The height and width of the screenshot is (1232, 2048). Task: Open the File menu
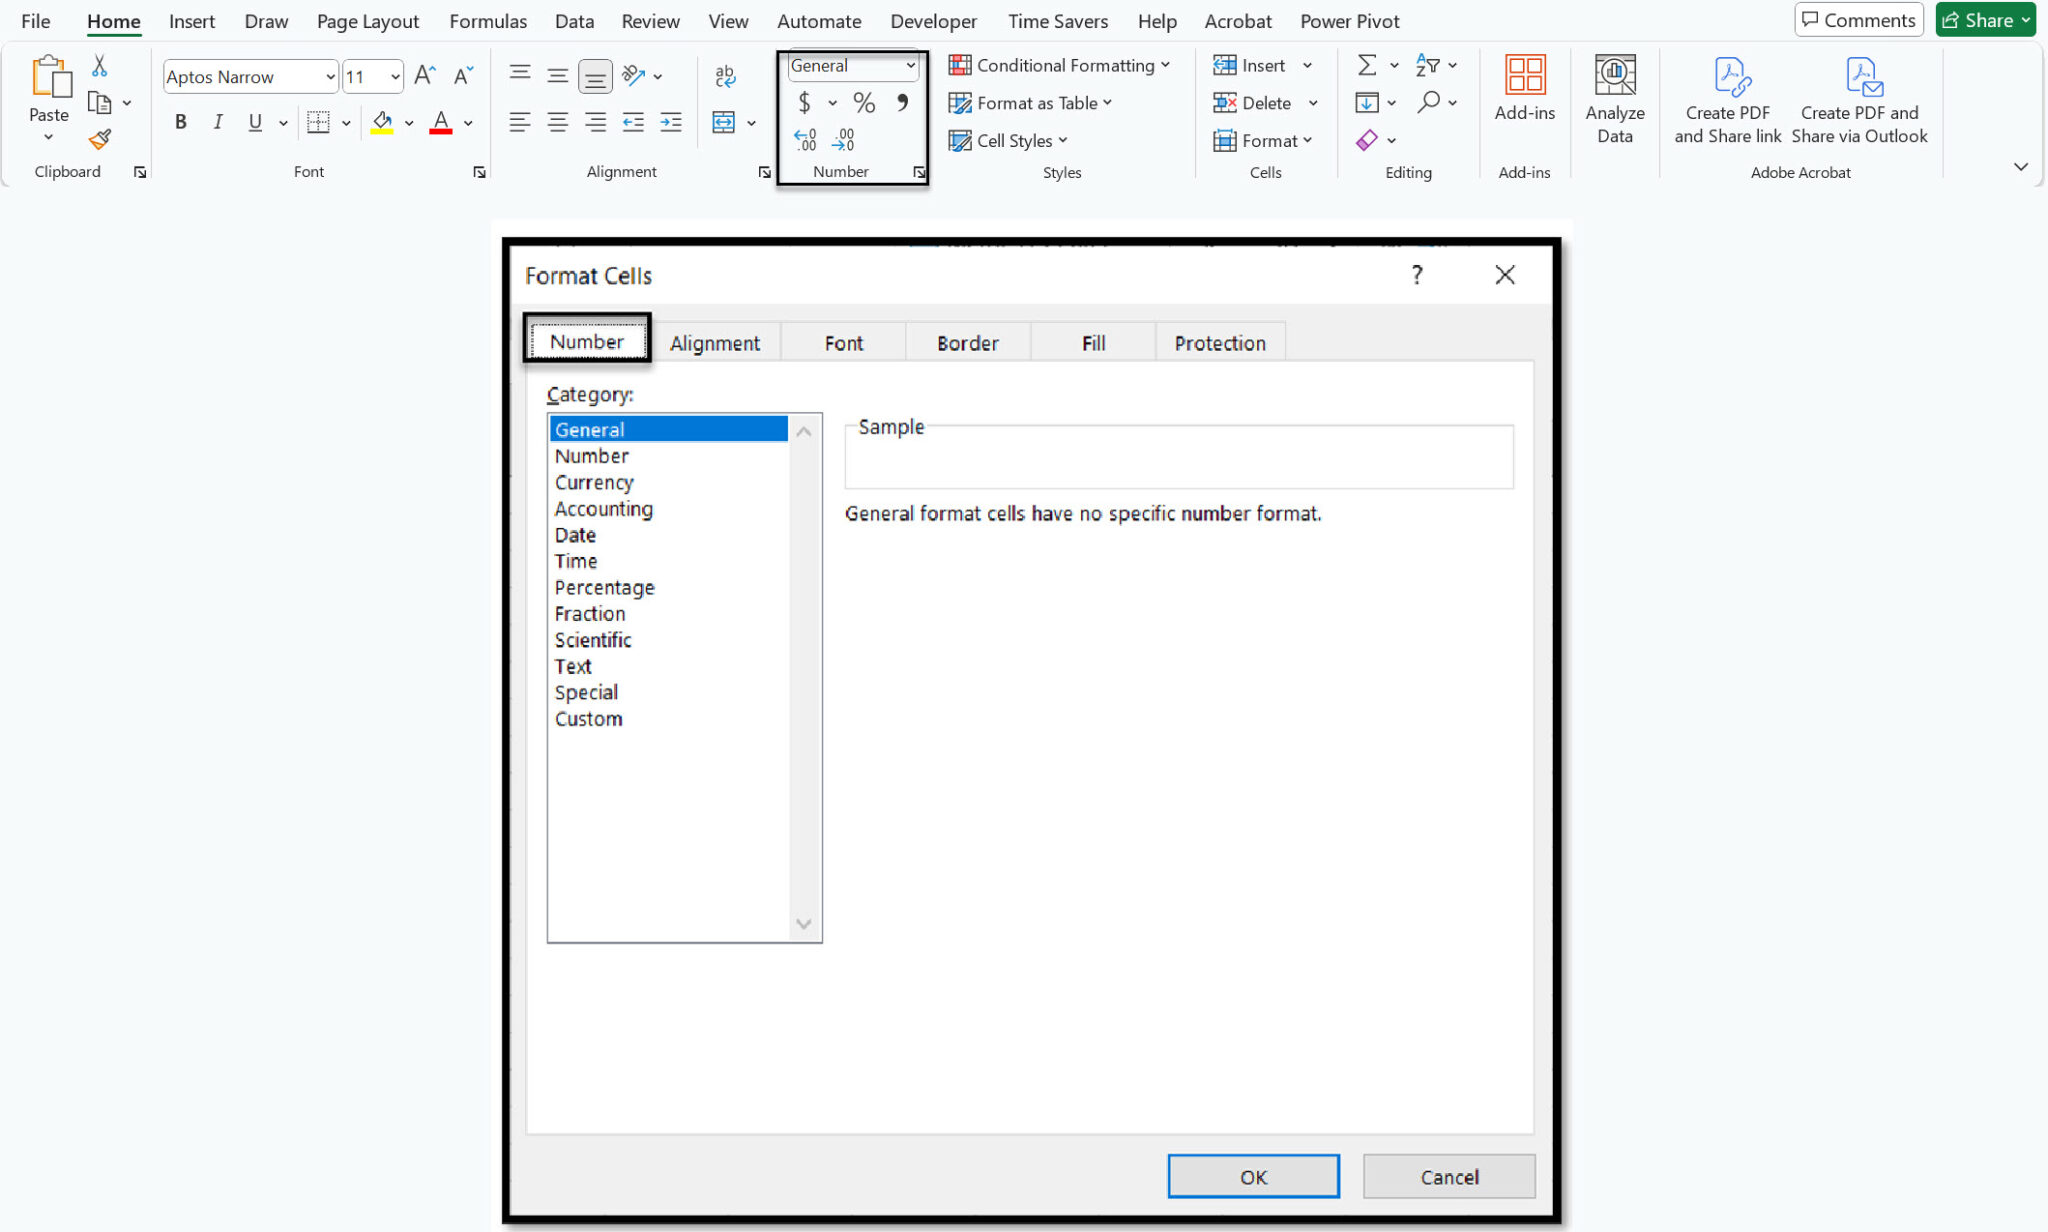point(35,21)
